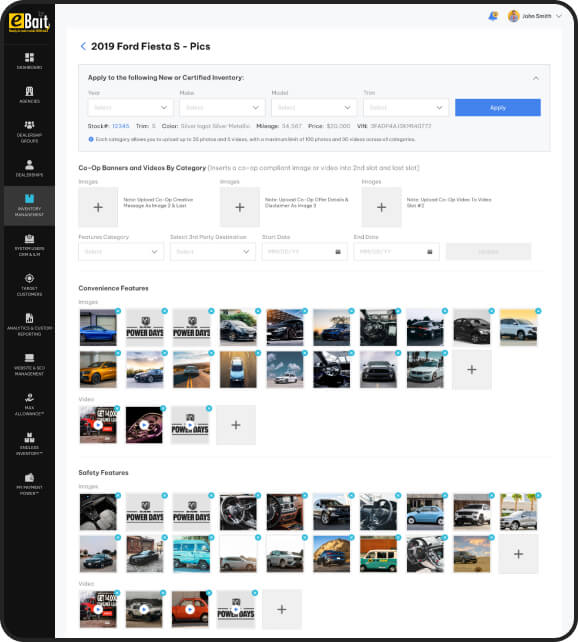Play the red car video in Safety Features
578x642 pixels.
pyautogui.click(x=190, y=609)
